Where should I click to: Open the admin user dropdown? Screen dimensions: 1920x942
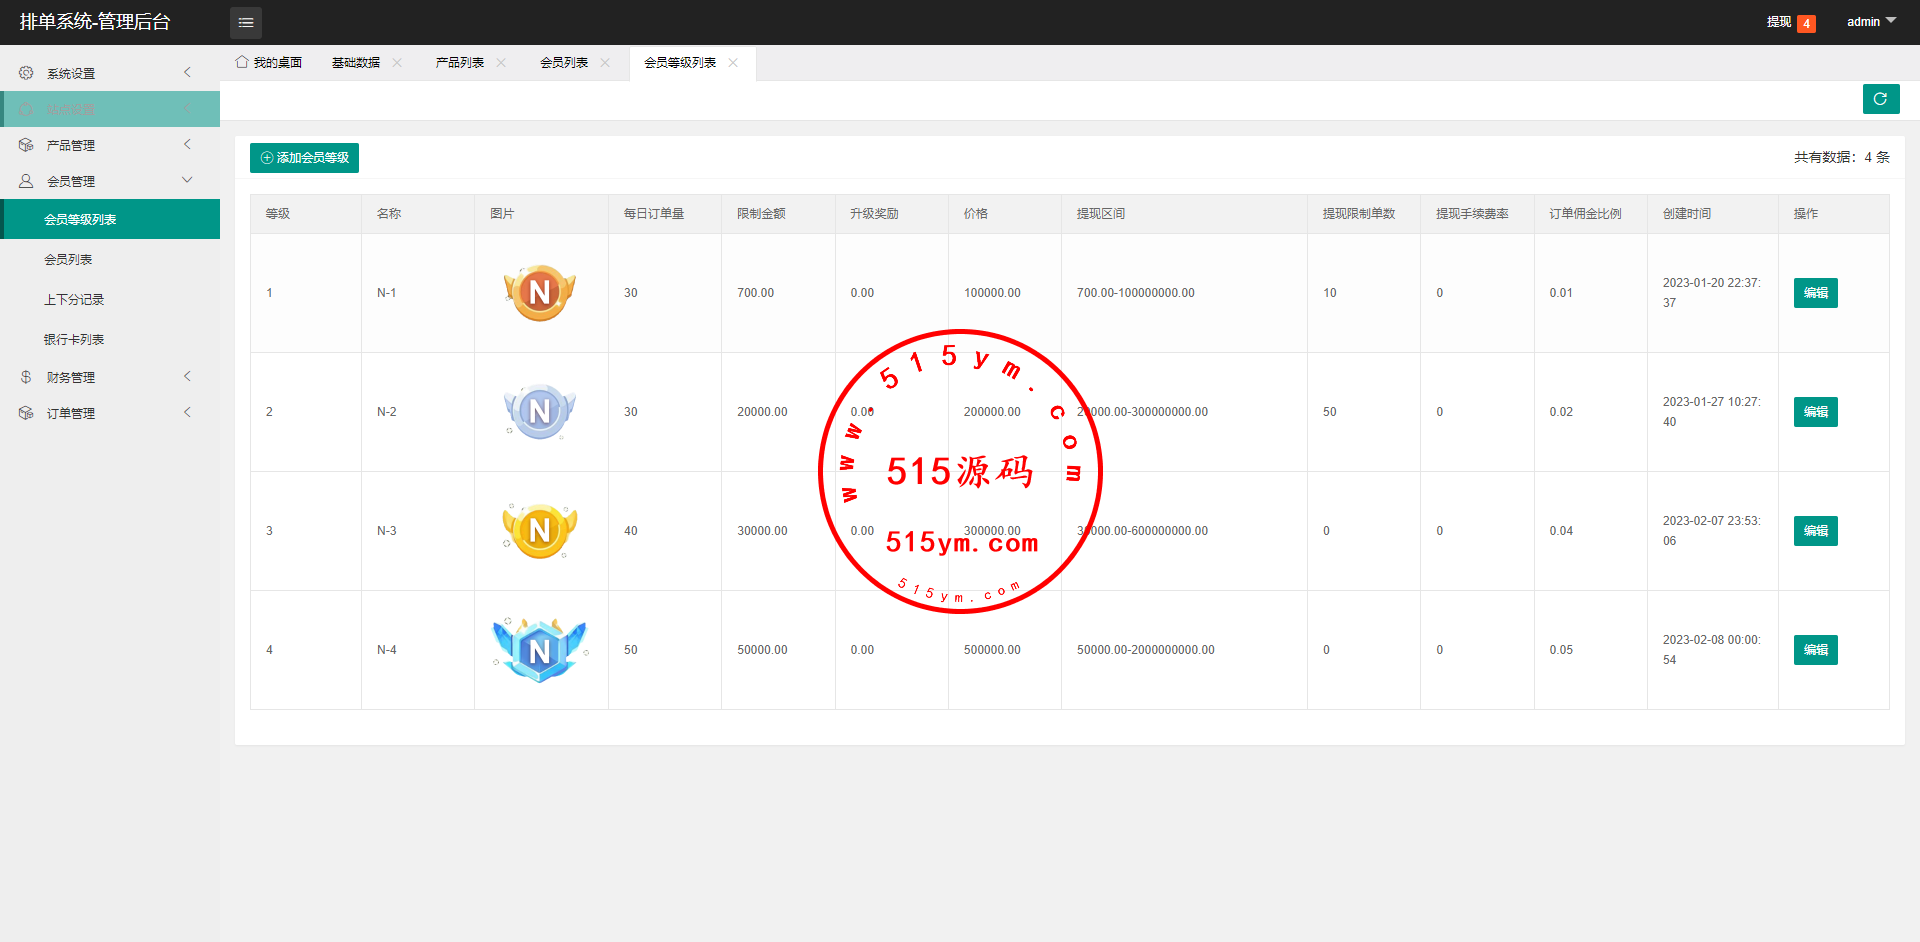(x=1870, y=22)
